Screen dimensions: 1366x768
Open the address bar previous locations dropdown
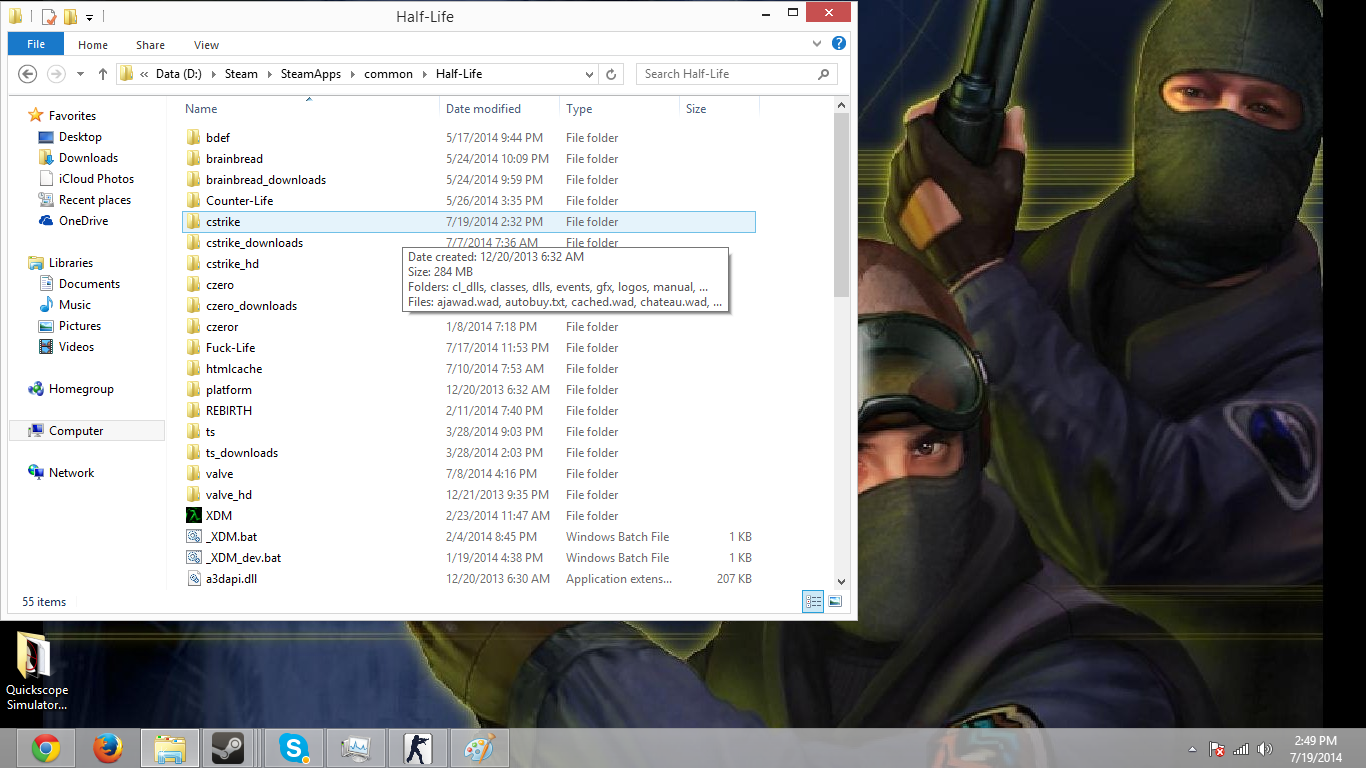[x=589, y=74]
